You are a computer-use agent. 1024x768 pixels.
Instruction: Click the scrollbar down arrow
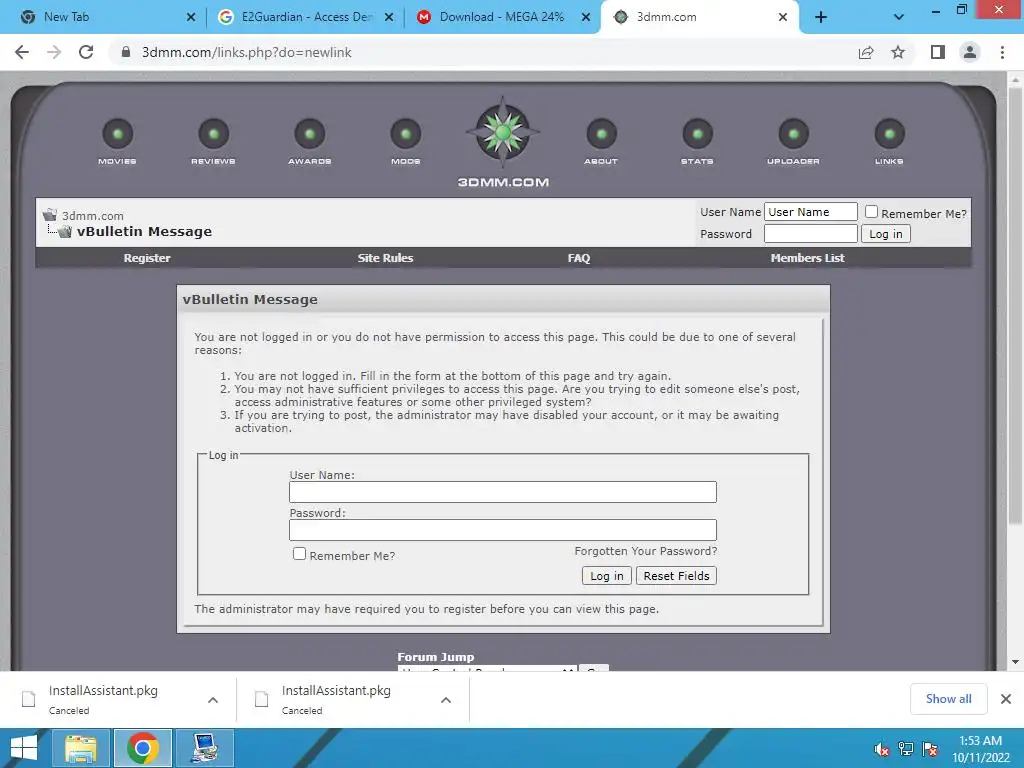(1015, 662)
